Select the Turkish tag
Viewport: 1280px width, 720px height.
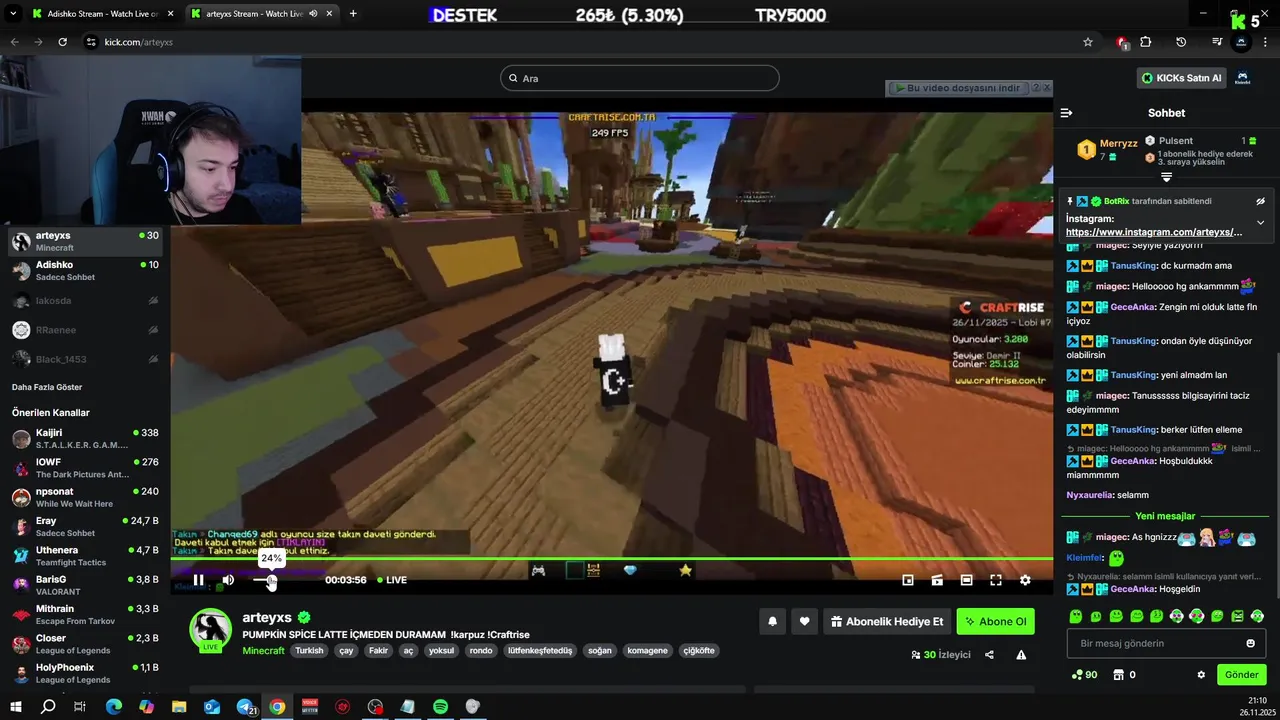coord(309,651)
